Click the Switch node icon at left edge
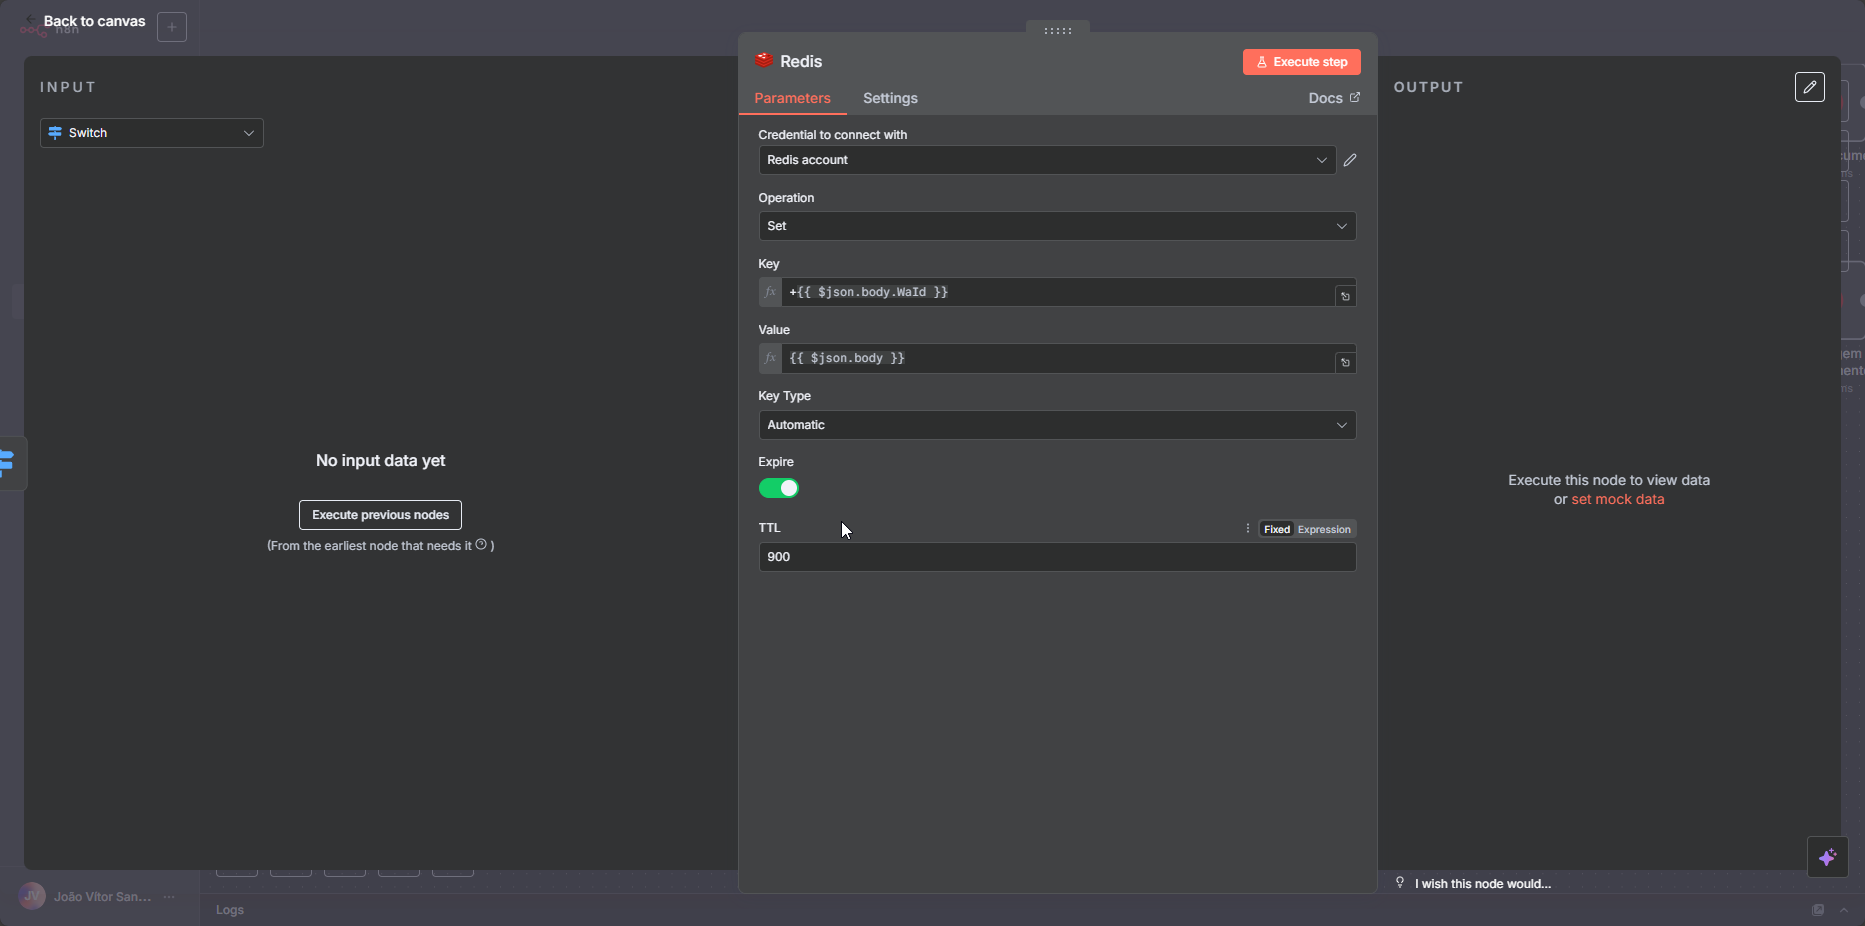Viewport: 1865px width, 926px height. 8,463
